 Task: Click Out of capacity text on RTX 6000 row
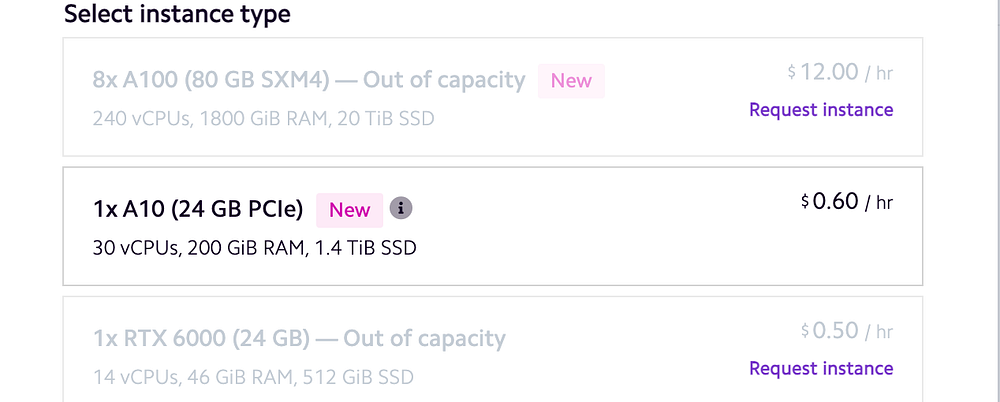tap(424, 339)
